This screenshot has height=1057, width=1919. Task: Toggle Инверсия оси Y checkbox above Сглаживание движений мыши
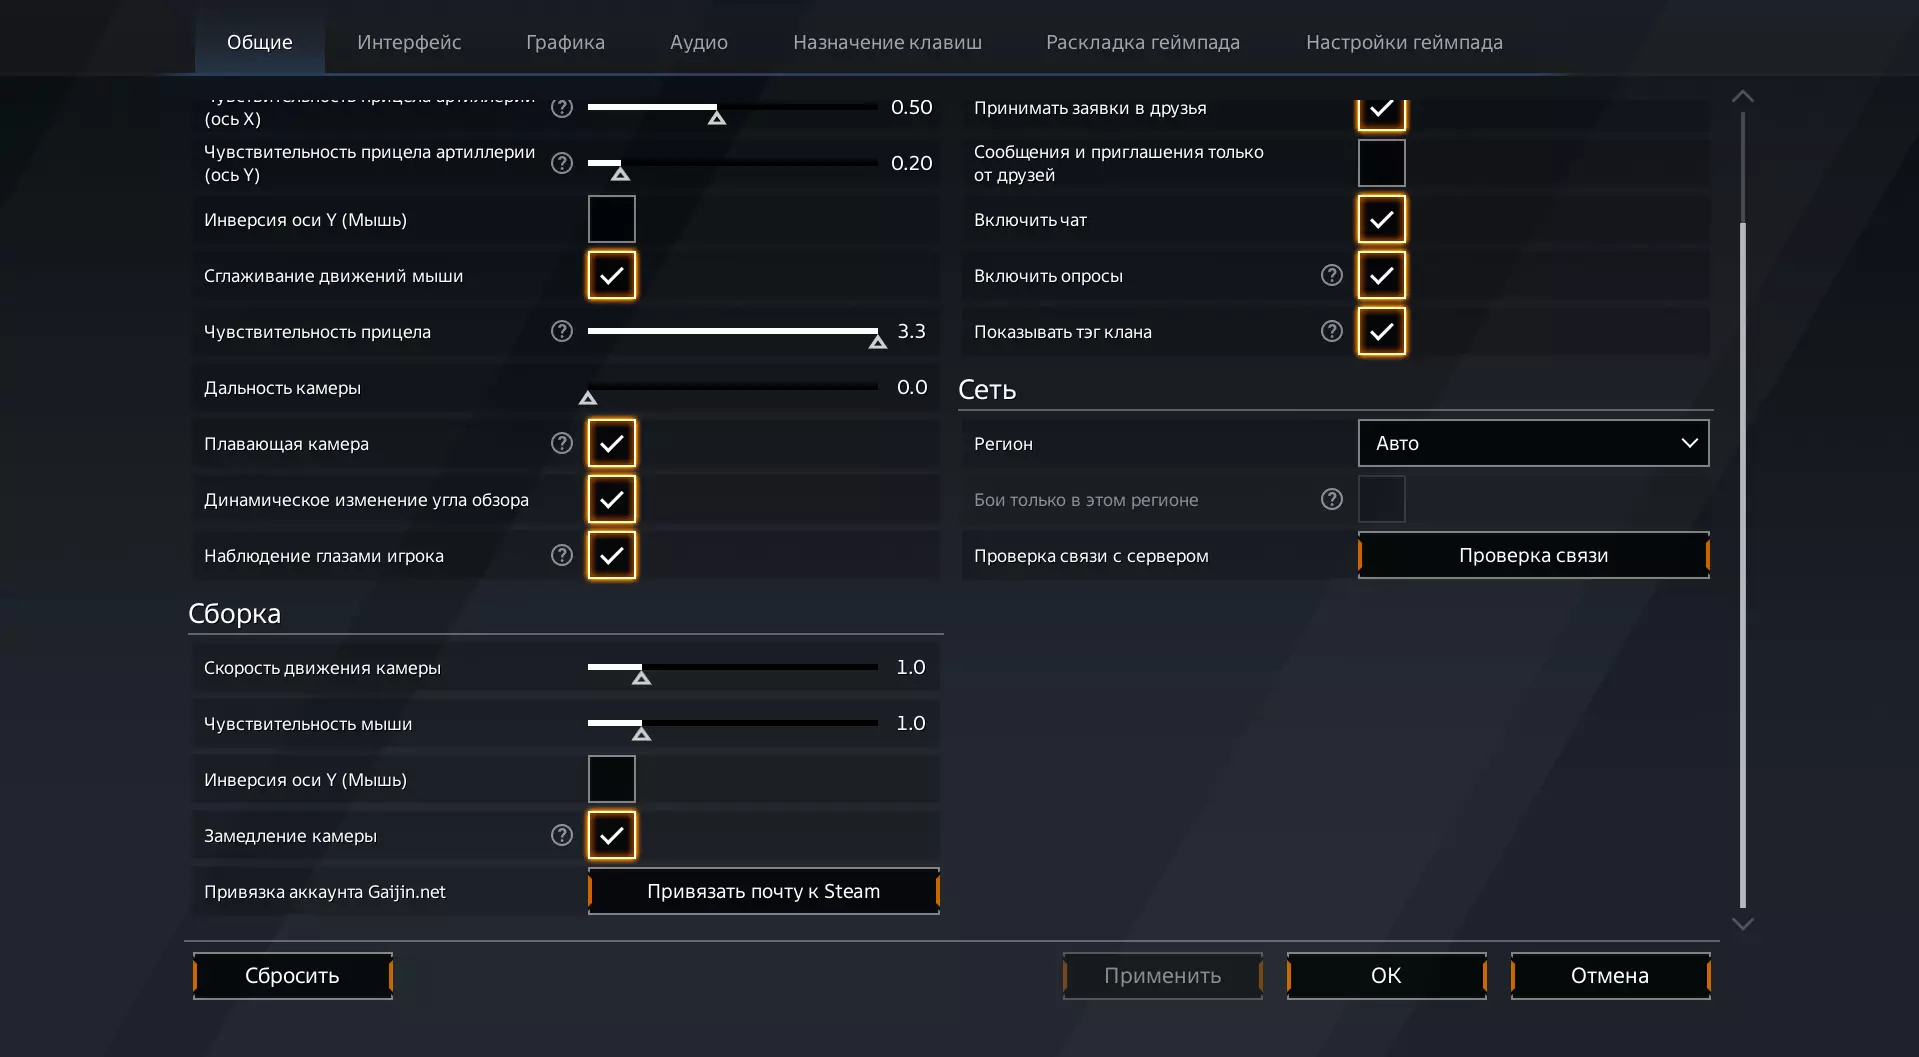(x=612, y=219)
